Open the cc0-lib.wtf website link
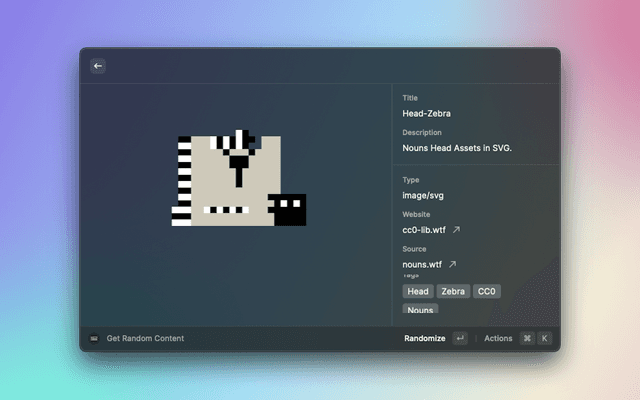Image resolution: width=640 pixels, height=400 pixels. coord(421,230)
